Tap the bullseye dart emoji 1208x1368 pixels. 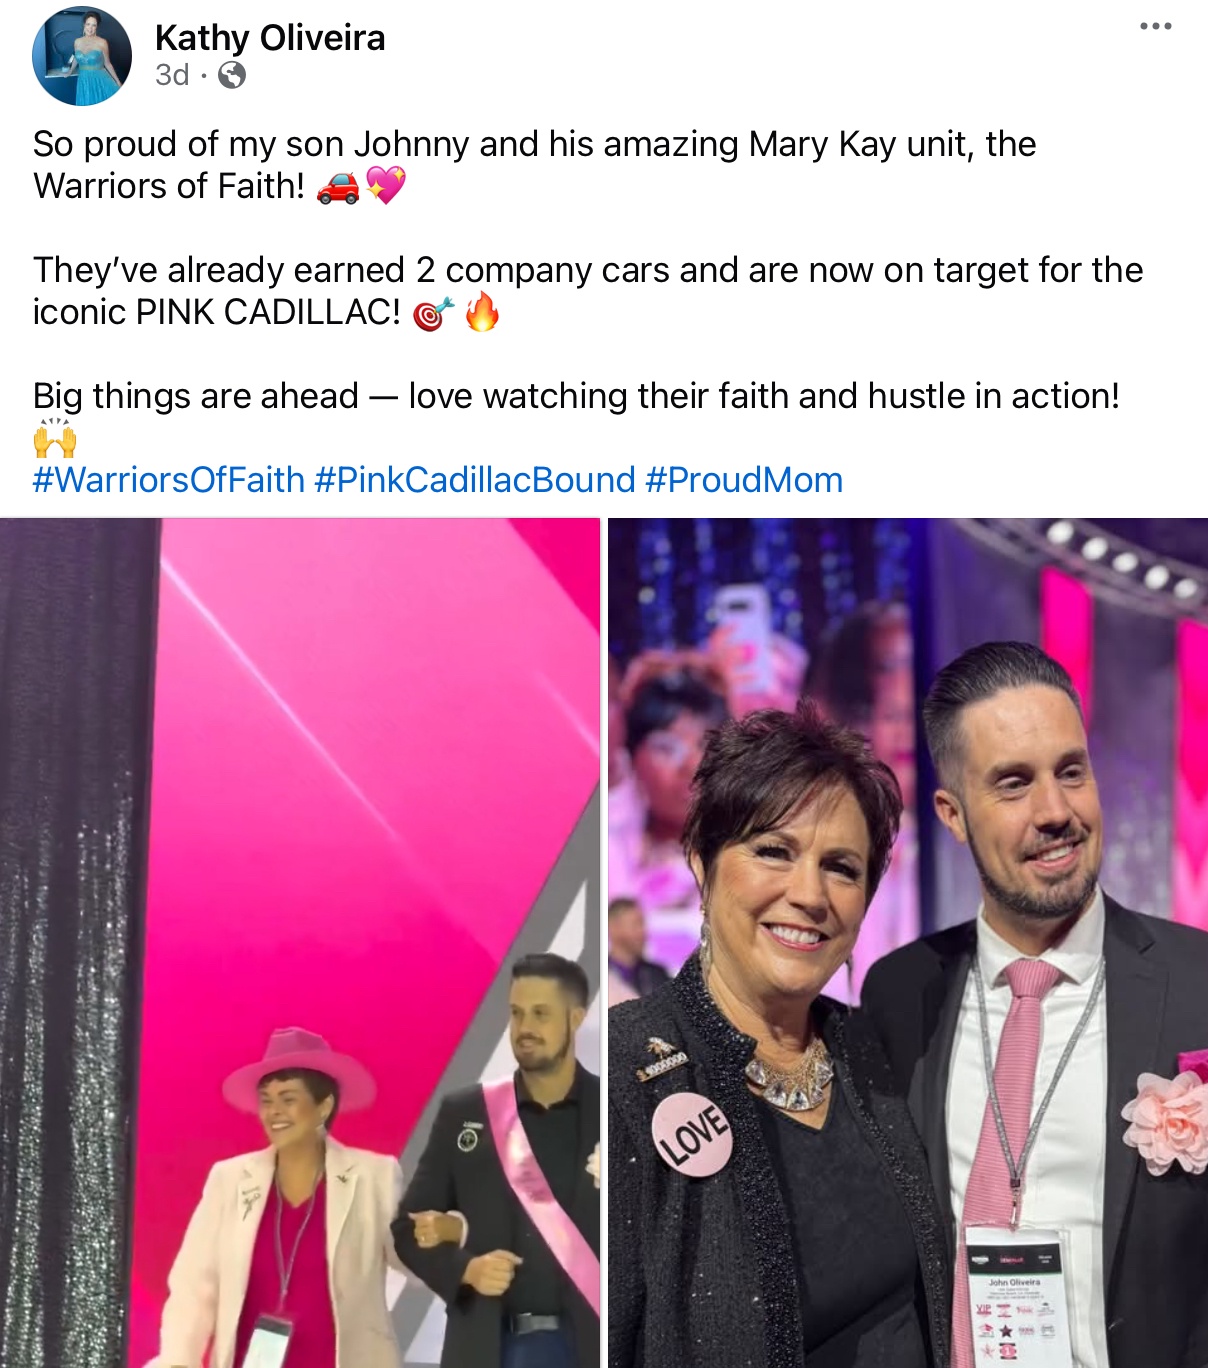[433, 313]
